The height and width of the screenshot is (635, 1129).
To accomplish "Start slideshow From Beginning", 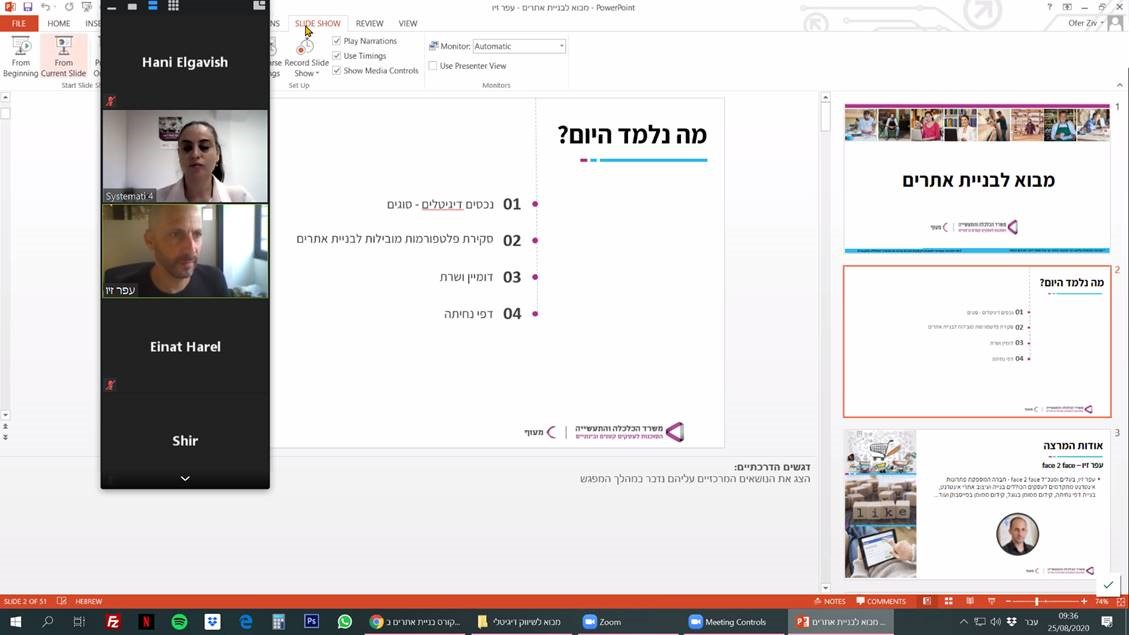I will click(20, 56).
